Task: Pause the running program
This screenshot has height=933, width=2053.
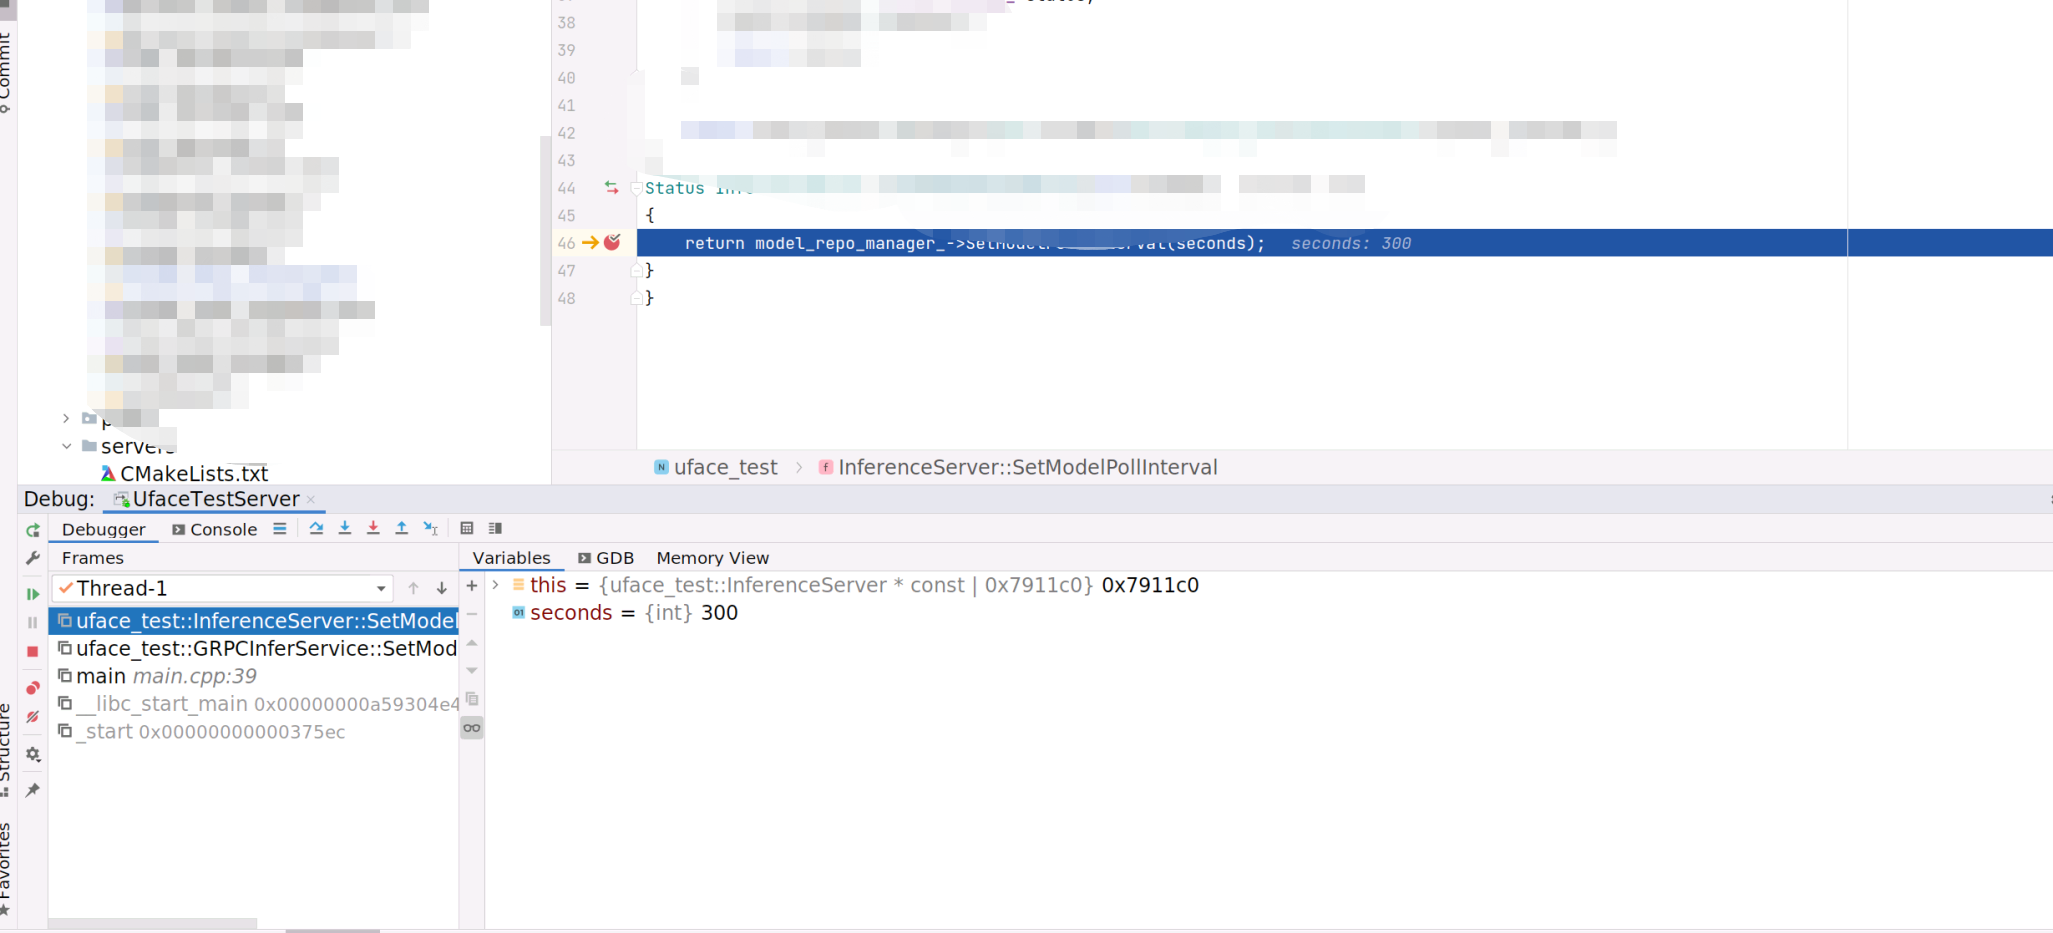Action: 32,623
